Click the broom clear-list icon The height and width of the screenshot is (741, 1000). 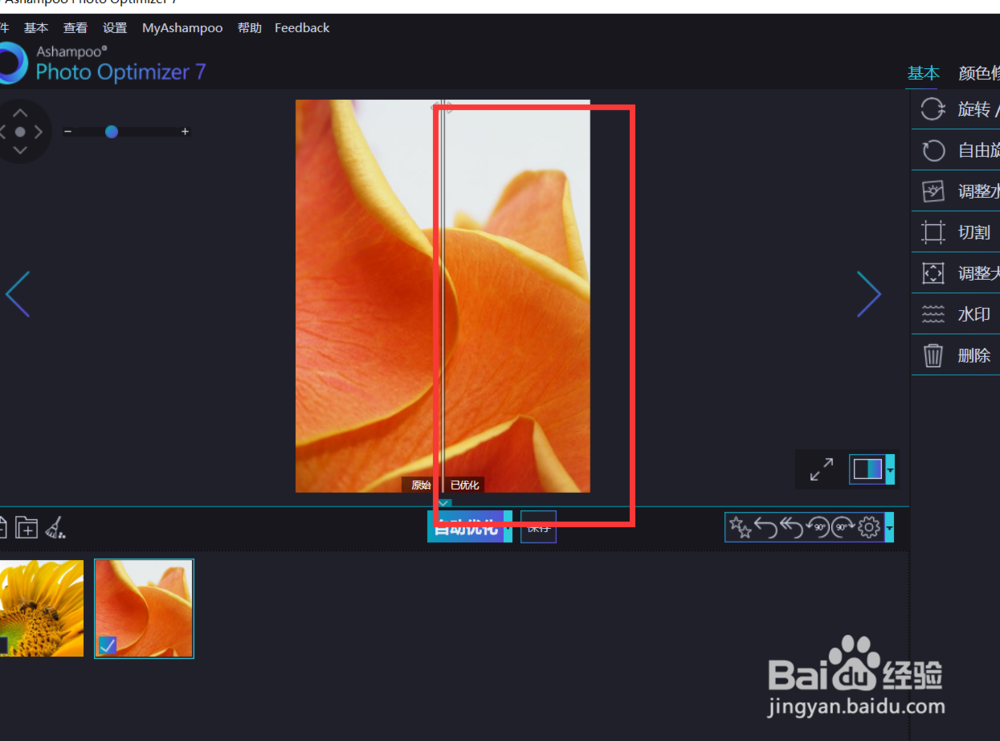coord(55,528)
